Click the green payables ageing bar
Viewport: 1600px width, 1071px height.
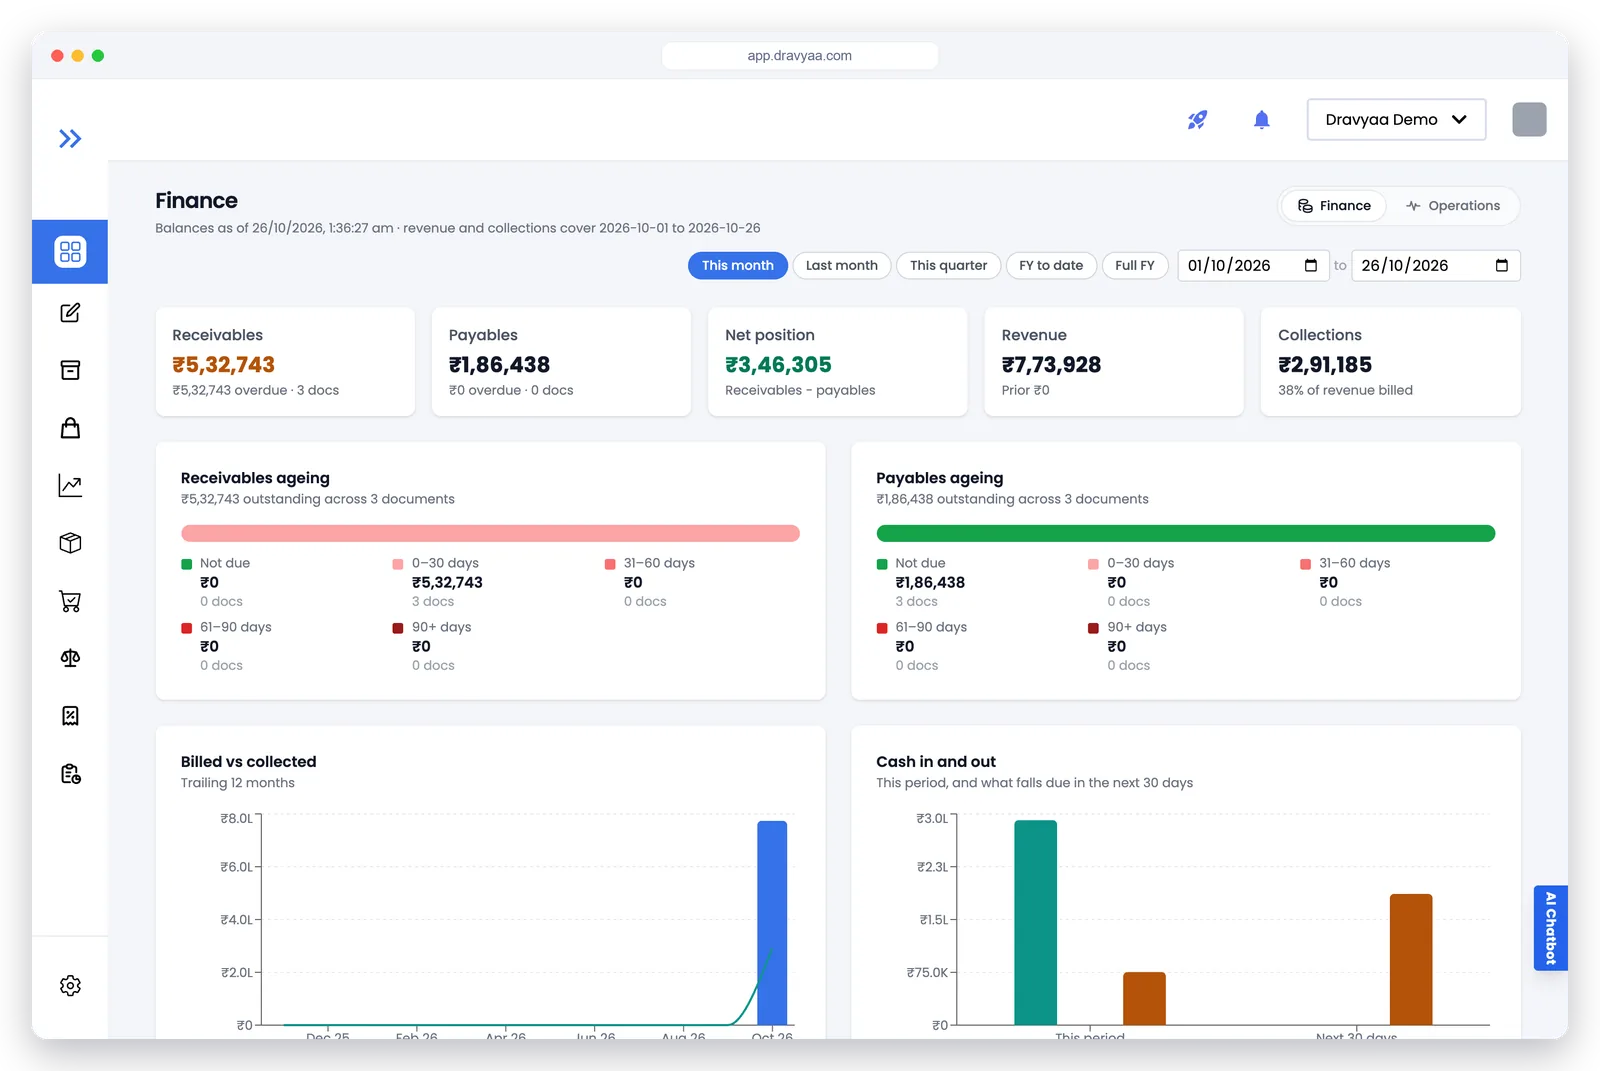pyautogui.click(x=1186, y=534)
